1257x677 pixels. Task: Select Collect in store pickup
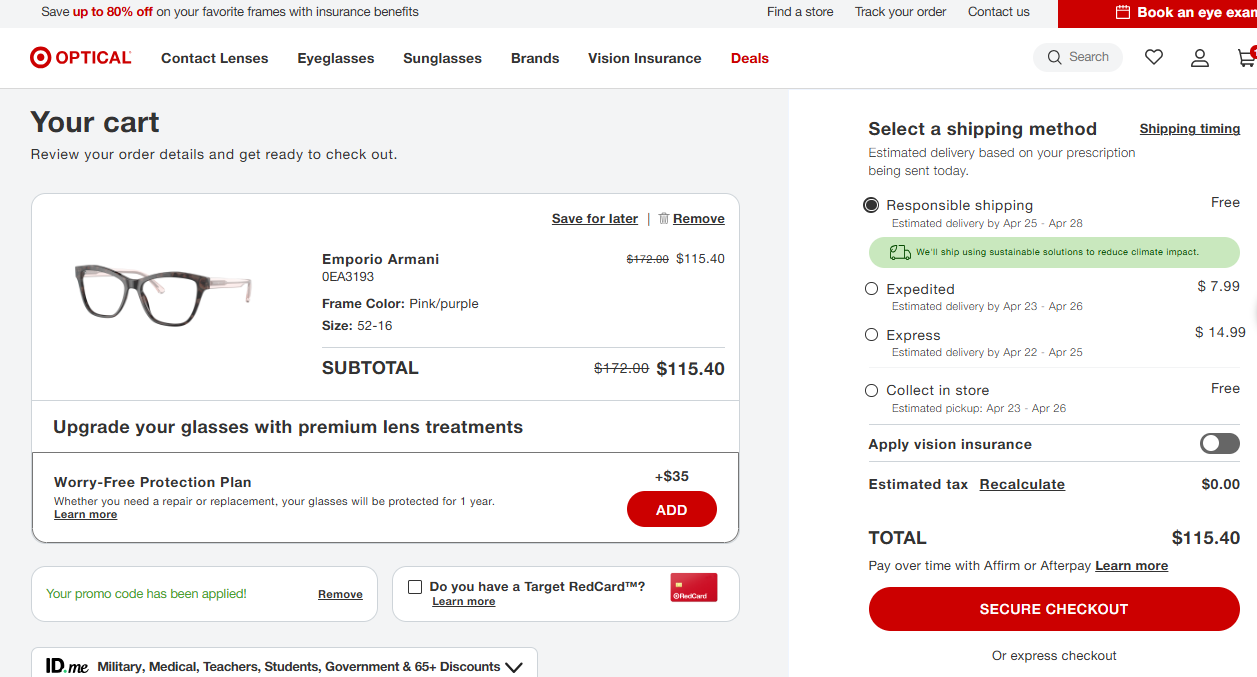[x=872, y=390]
